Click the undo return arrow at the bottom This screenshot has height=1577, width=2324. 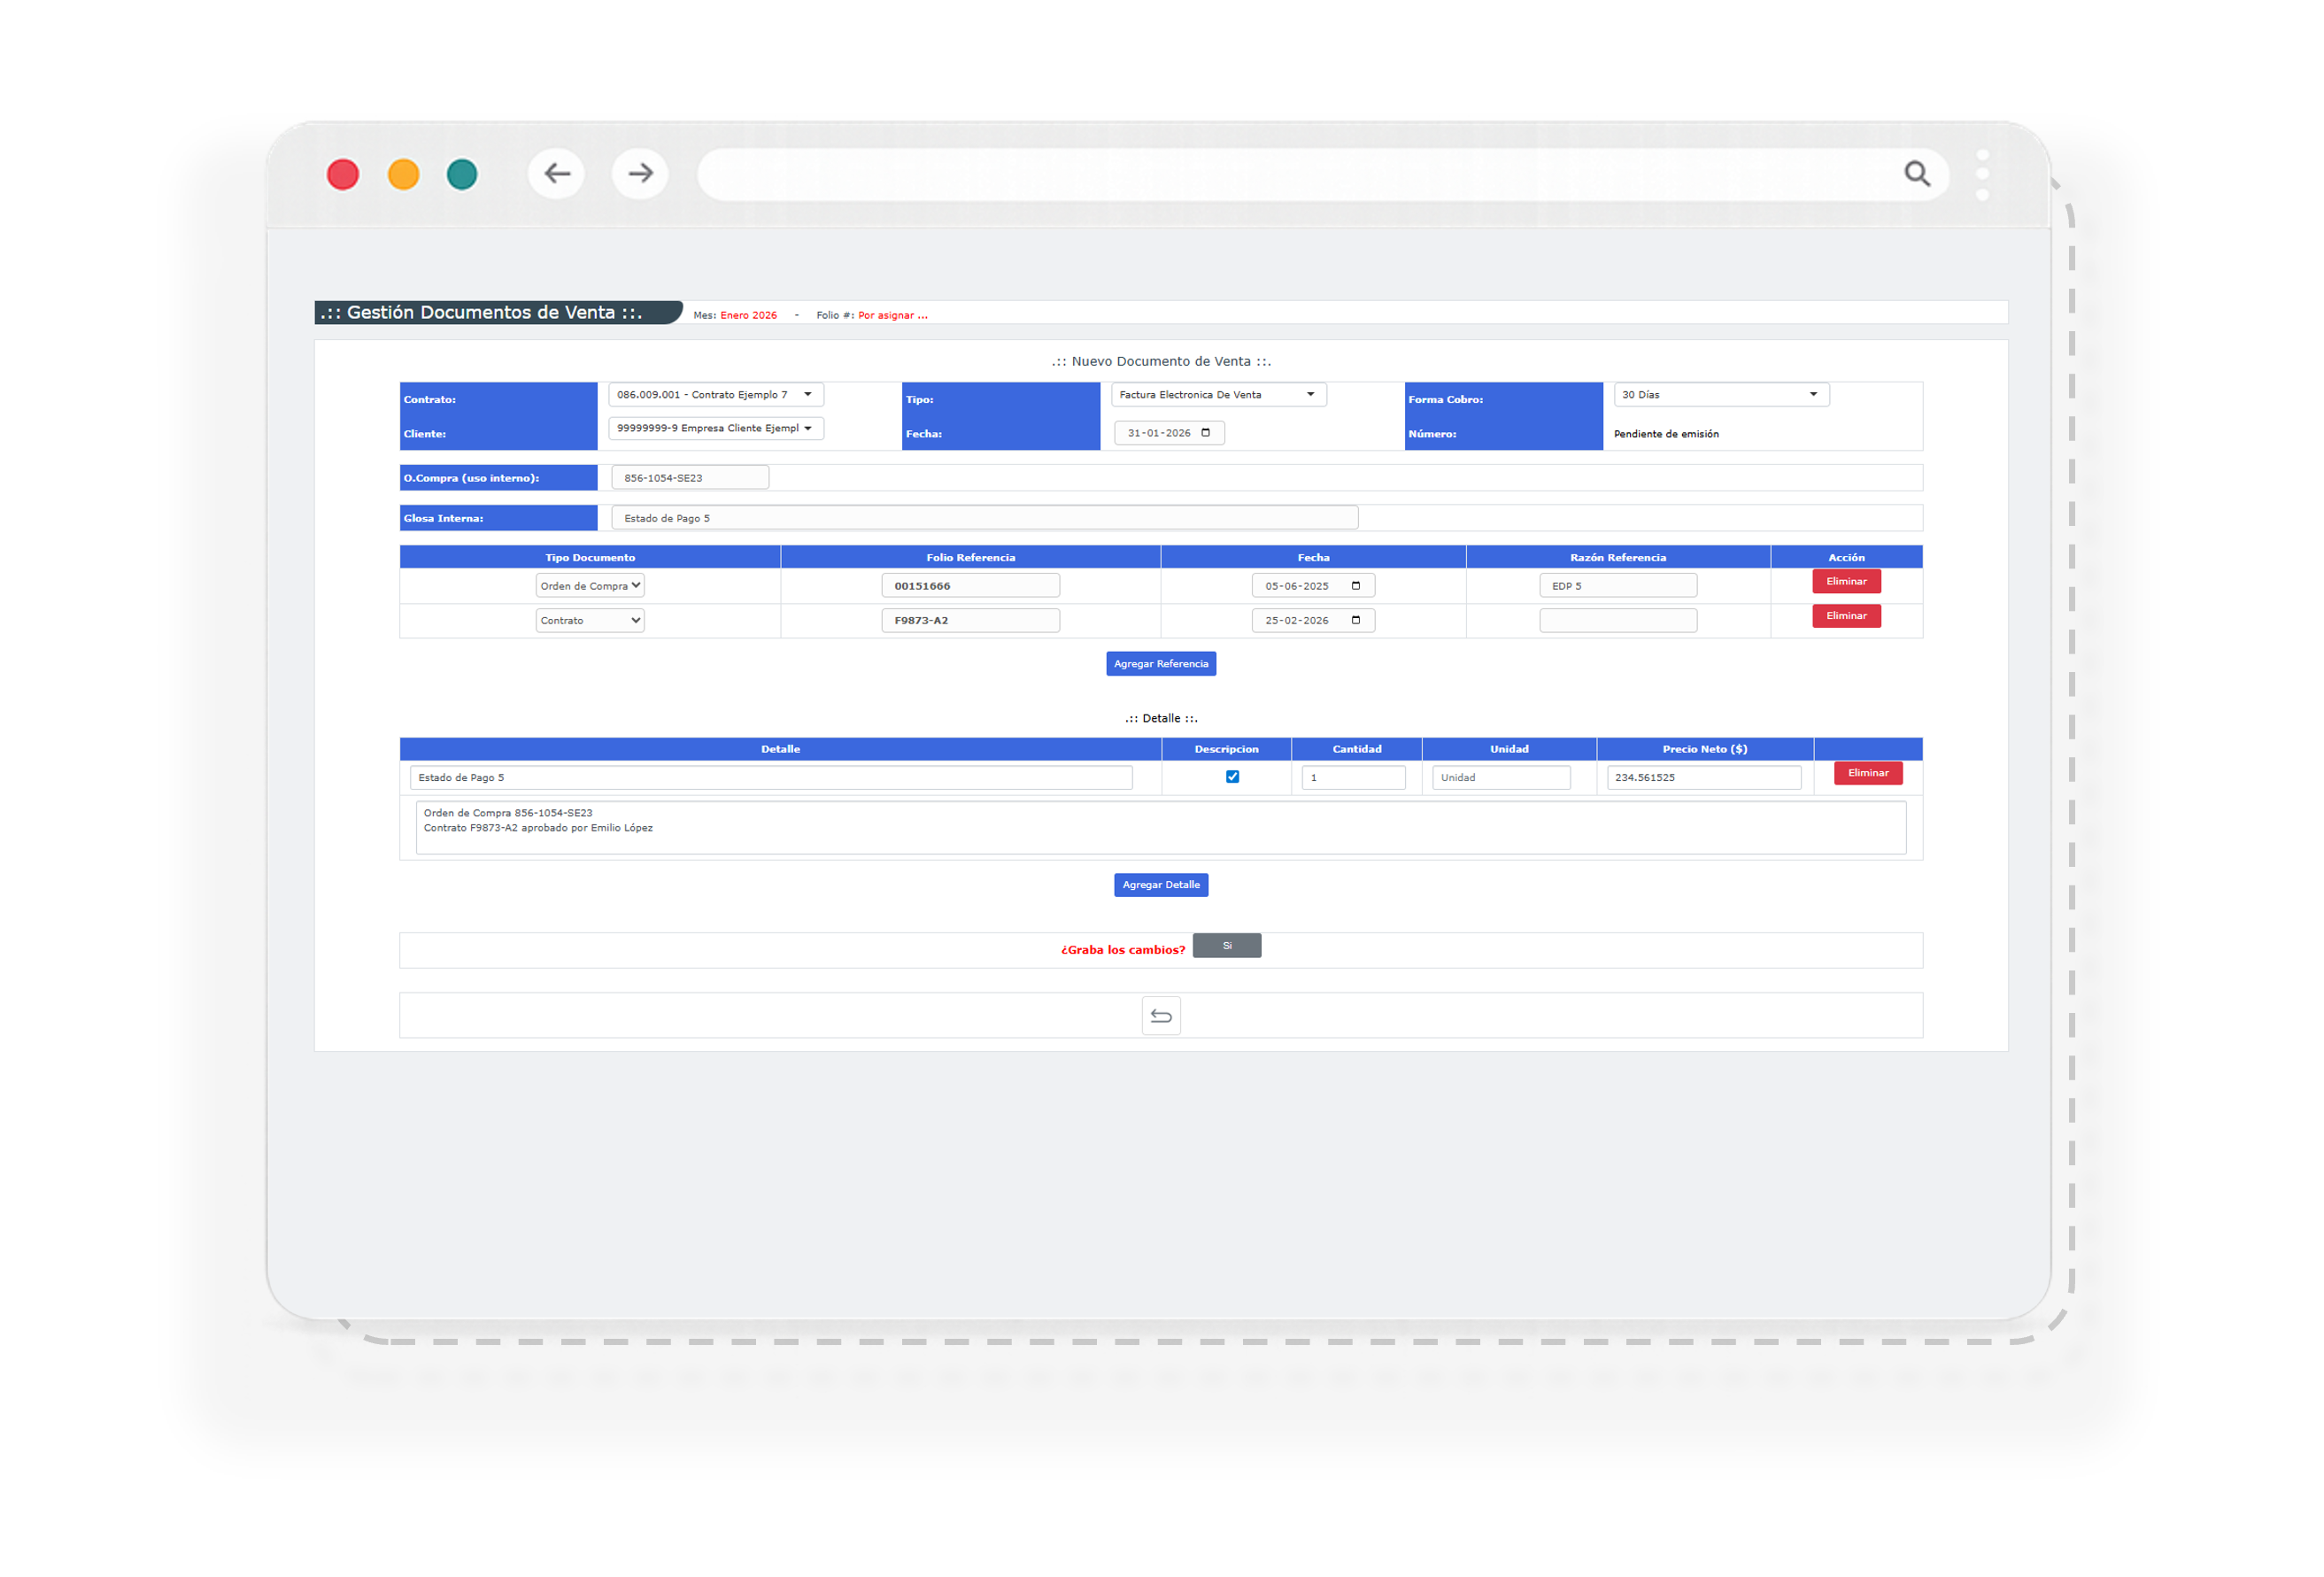[1161, 1015]
